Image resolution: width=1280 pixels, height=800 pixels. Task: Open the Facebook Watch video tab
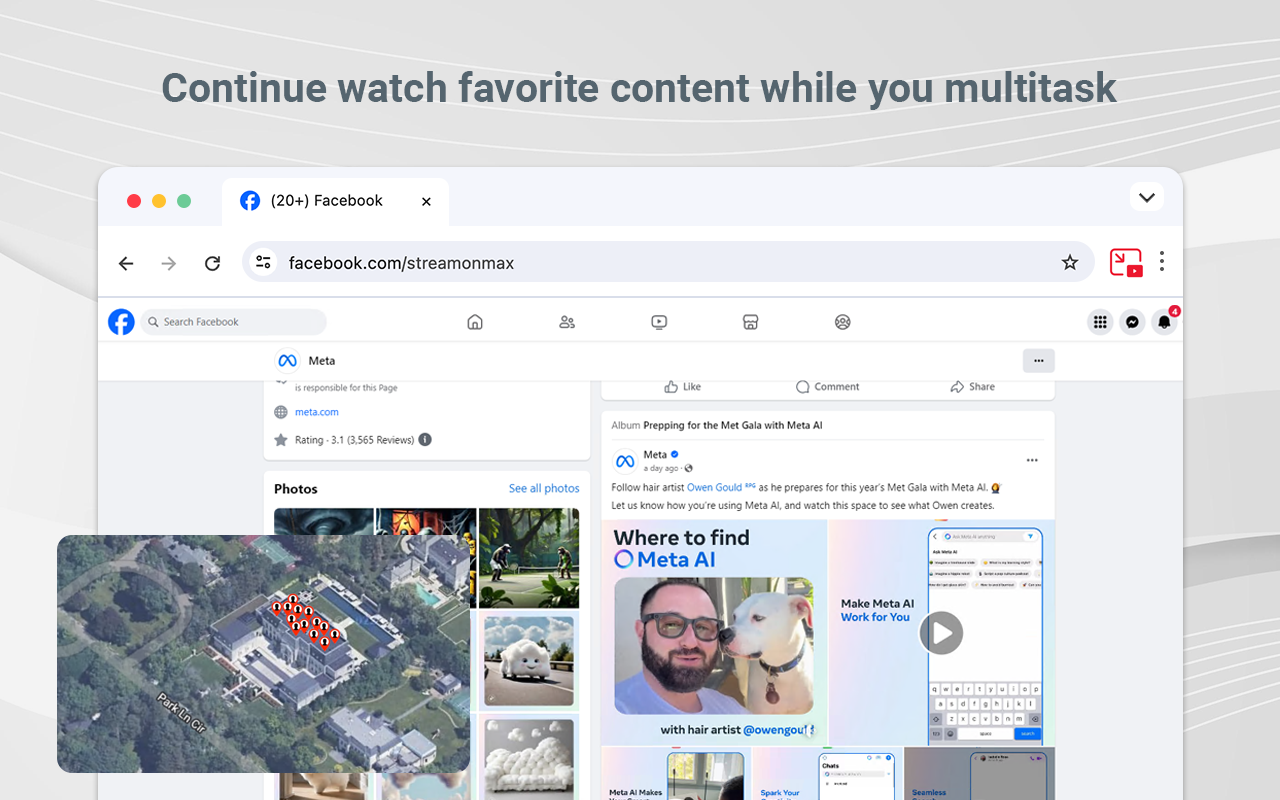[x=659, y=322]
